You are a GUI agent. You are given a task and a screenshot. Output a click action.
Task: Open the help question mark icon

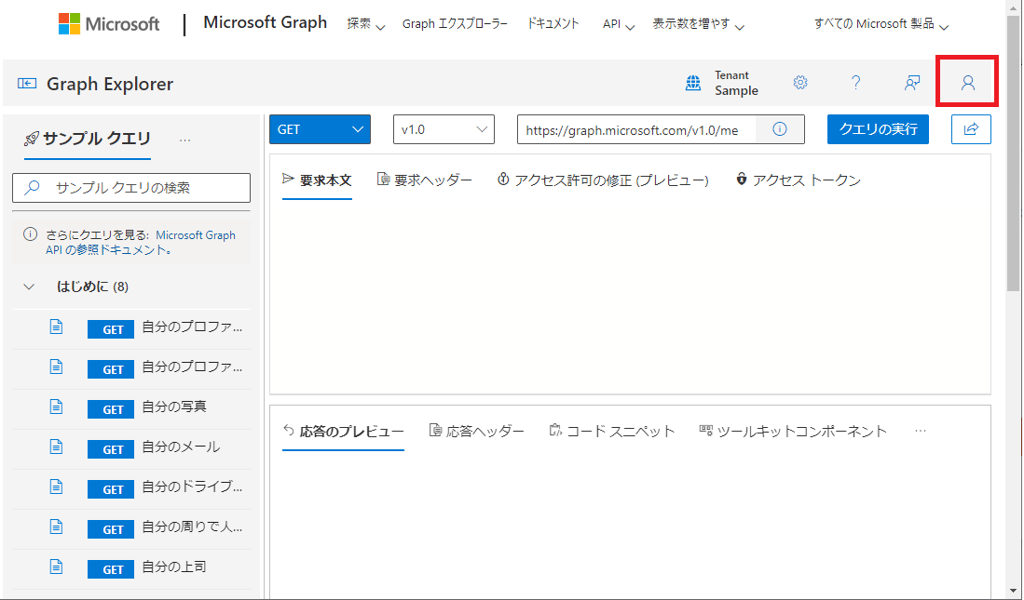coord(856,83)
